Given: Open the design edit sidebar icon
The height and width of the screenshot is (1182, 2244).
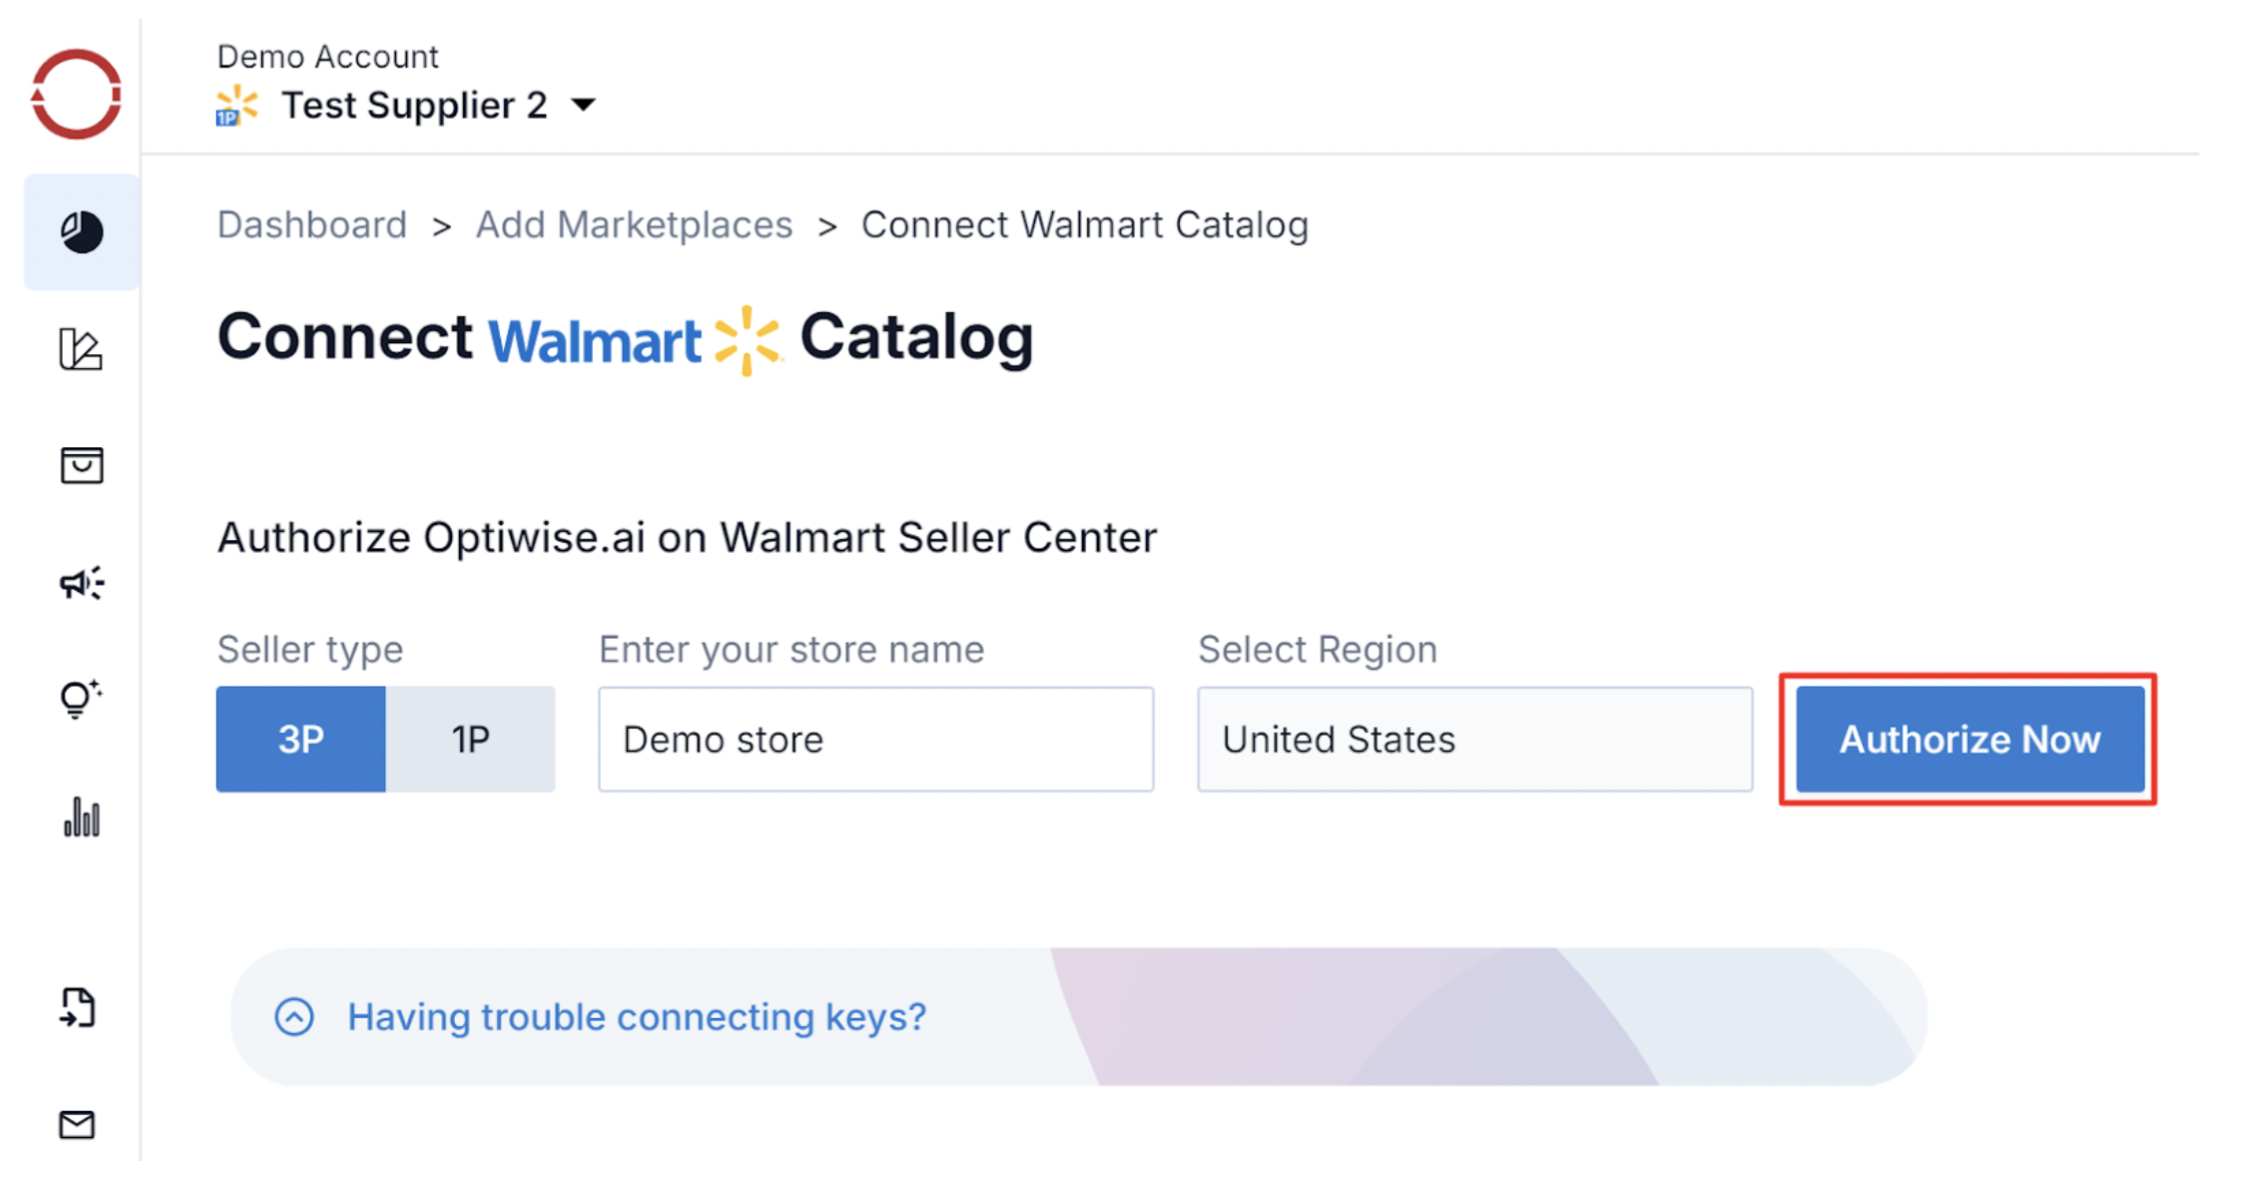Looking at the screenshot, I should pyautogui.click(x=81, y=349).
